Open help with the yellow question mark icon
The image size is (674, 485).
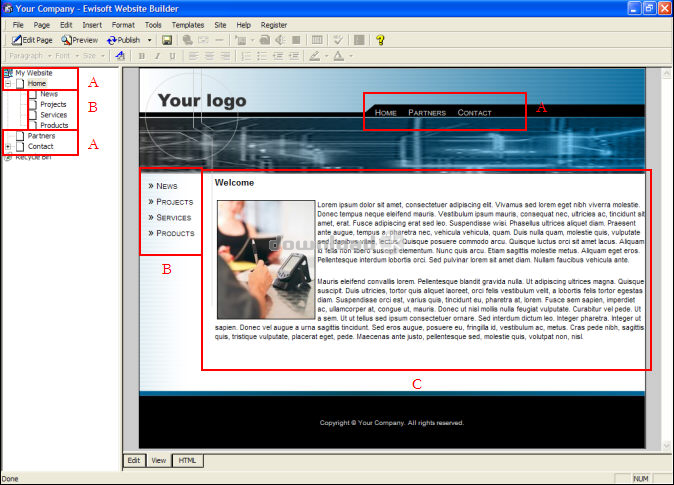click(x=380, y=40)
